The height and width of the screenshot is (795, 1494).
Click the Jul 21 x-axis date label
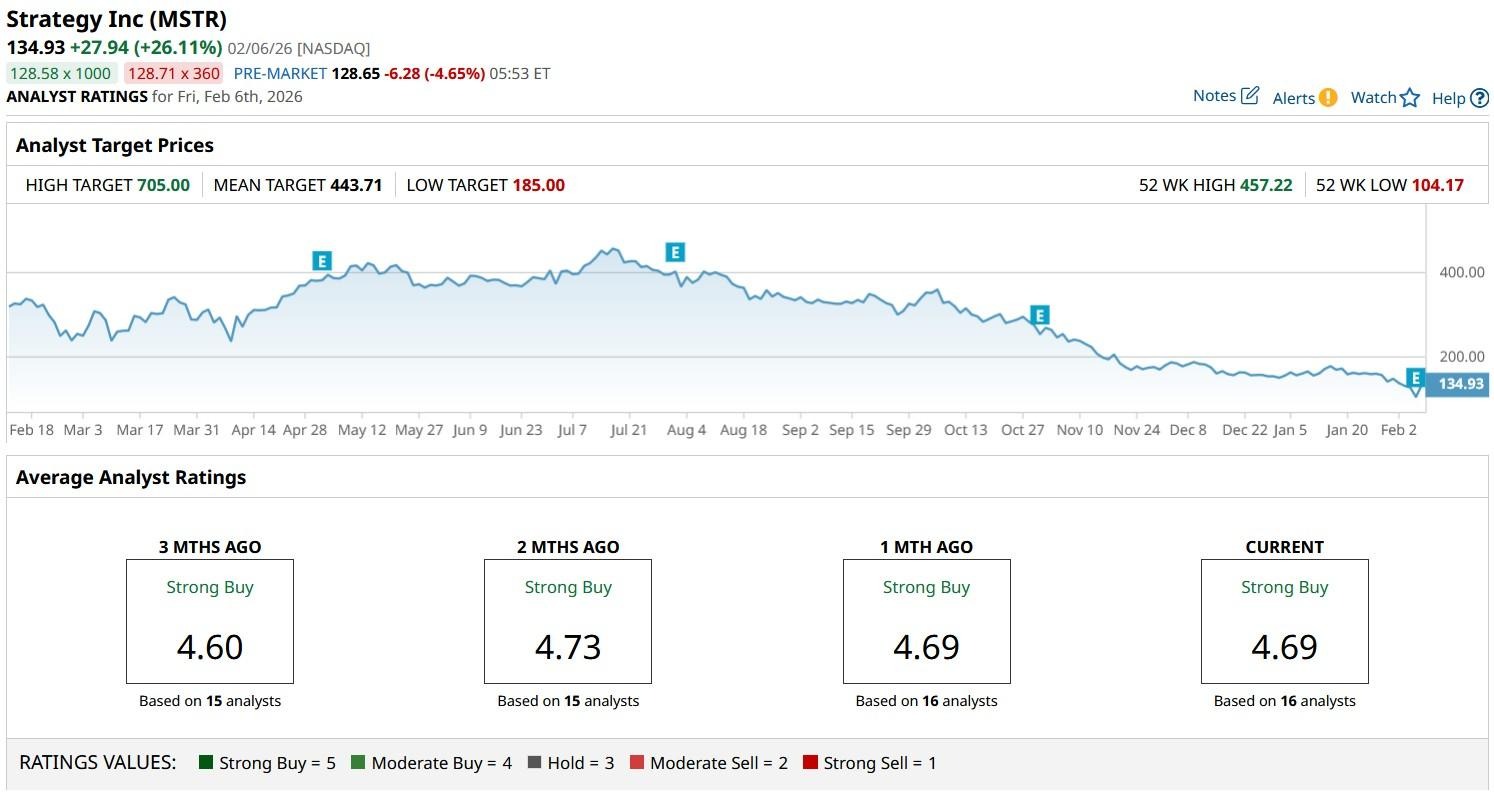coord(629,430)
